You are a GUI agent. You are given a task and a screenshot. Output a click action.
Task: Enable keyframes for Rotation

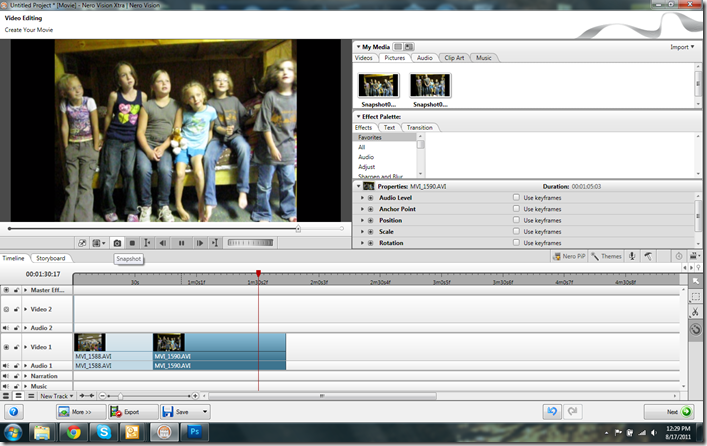516,242
